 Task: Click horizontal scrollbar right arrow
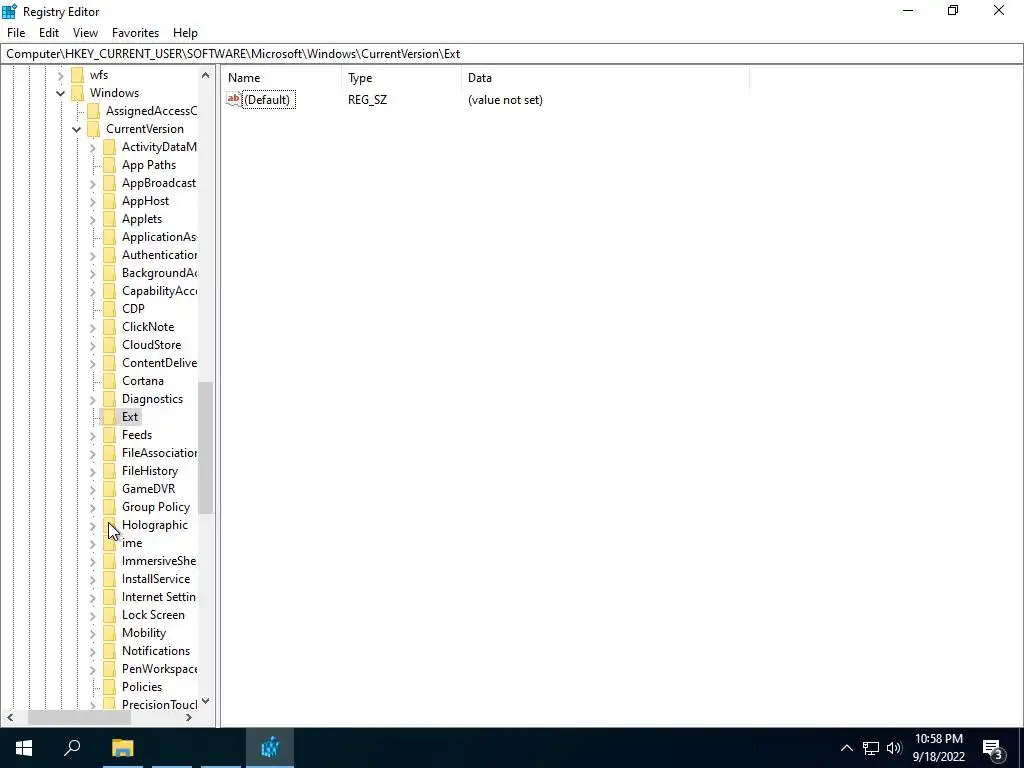[189, 717]
